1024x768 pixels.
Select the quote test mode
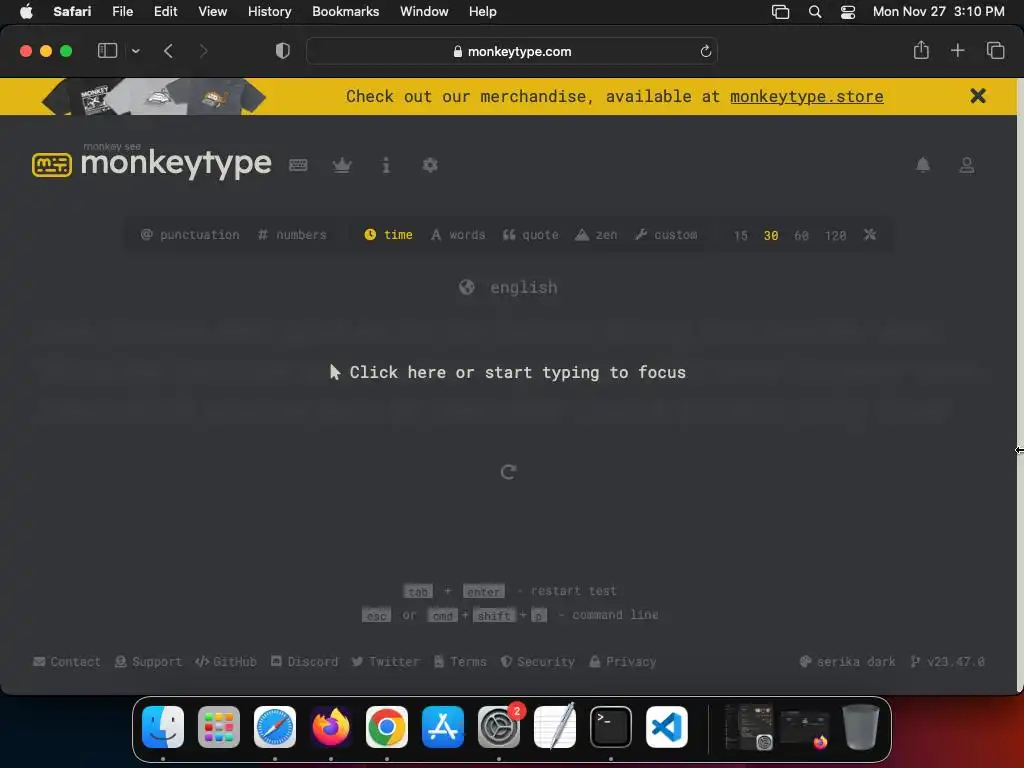530,234
